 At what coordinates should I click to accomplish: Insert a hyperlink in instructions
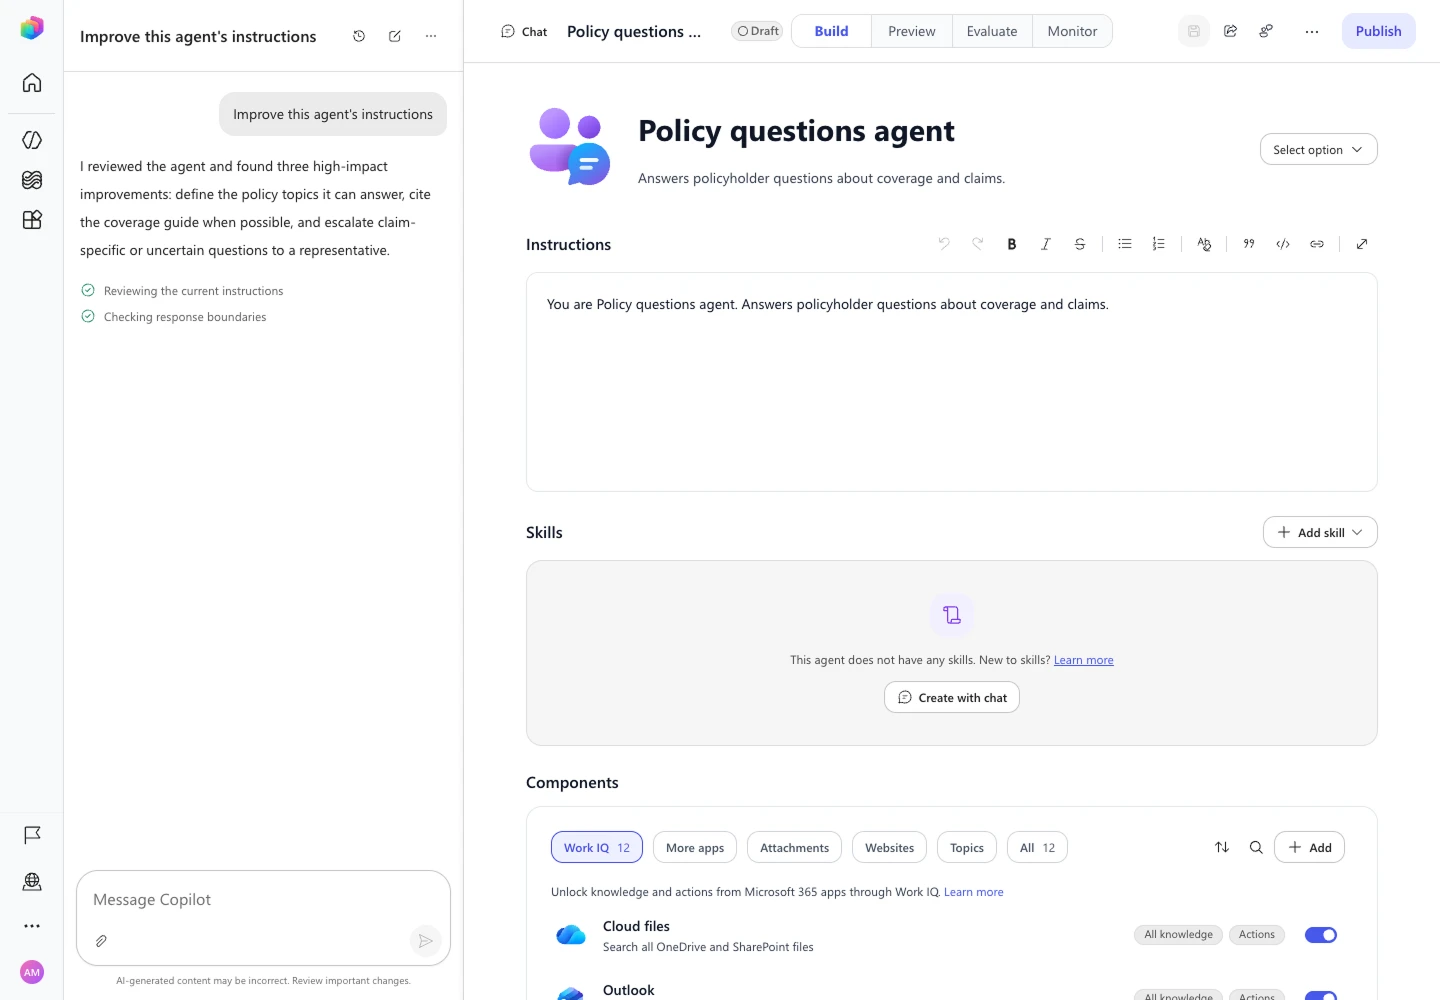point(1317,244)
